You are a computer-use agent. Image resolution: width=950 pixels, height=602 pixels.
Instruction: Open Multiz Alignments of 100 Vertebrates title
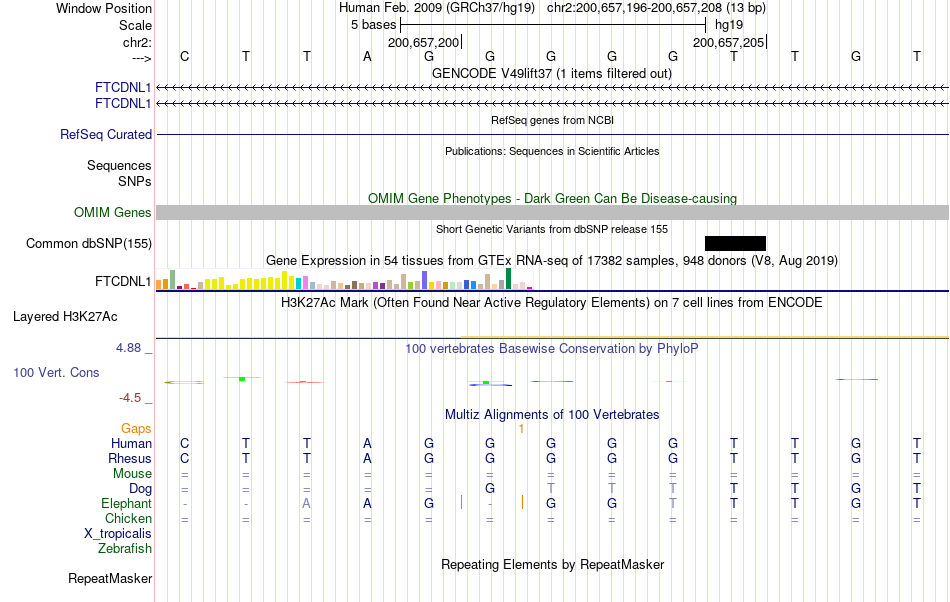pos(552,414)
